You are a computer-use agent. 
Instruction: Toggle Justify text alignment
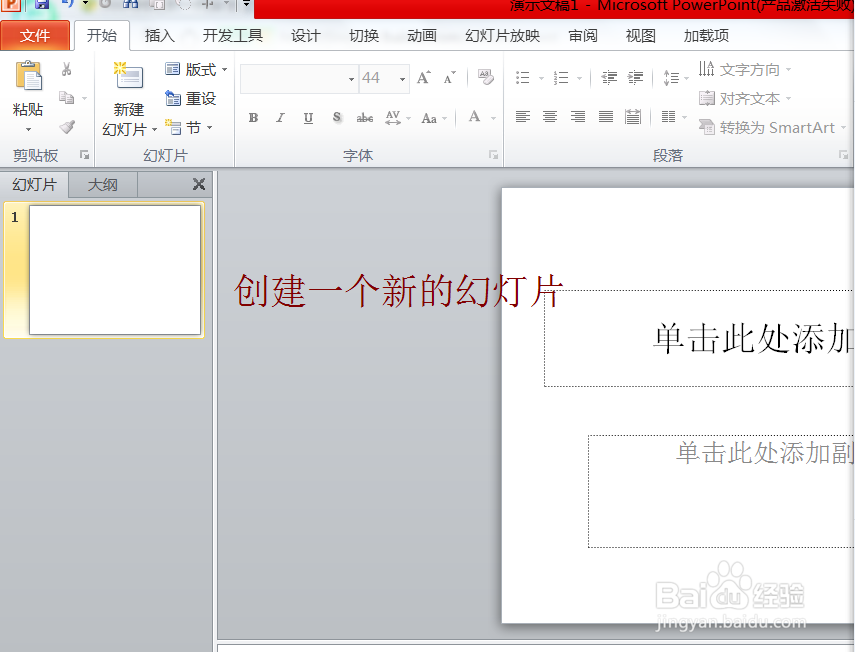(606, 117)
